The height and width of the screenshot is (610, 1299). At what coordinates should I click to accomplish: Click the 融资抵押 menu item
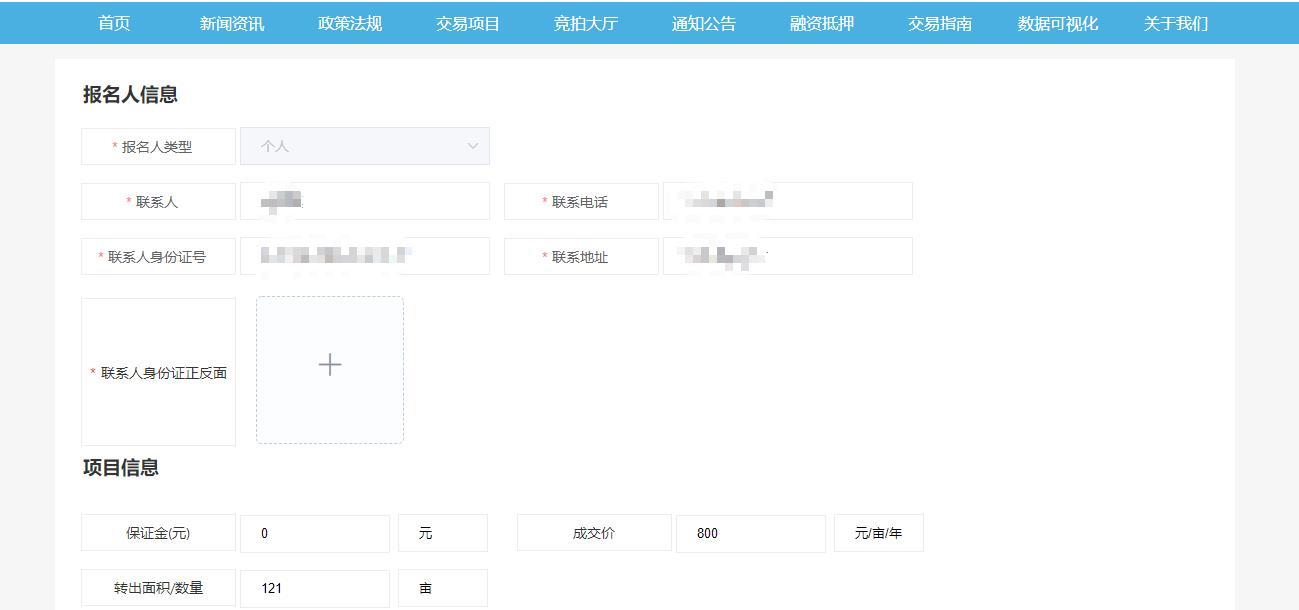(x=822, y=24)
